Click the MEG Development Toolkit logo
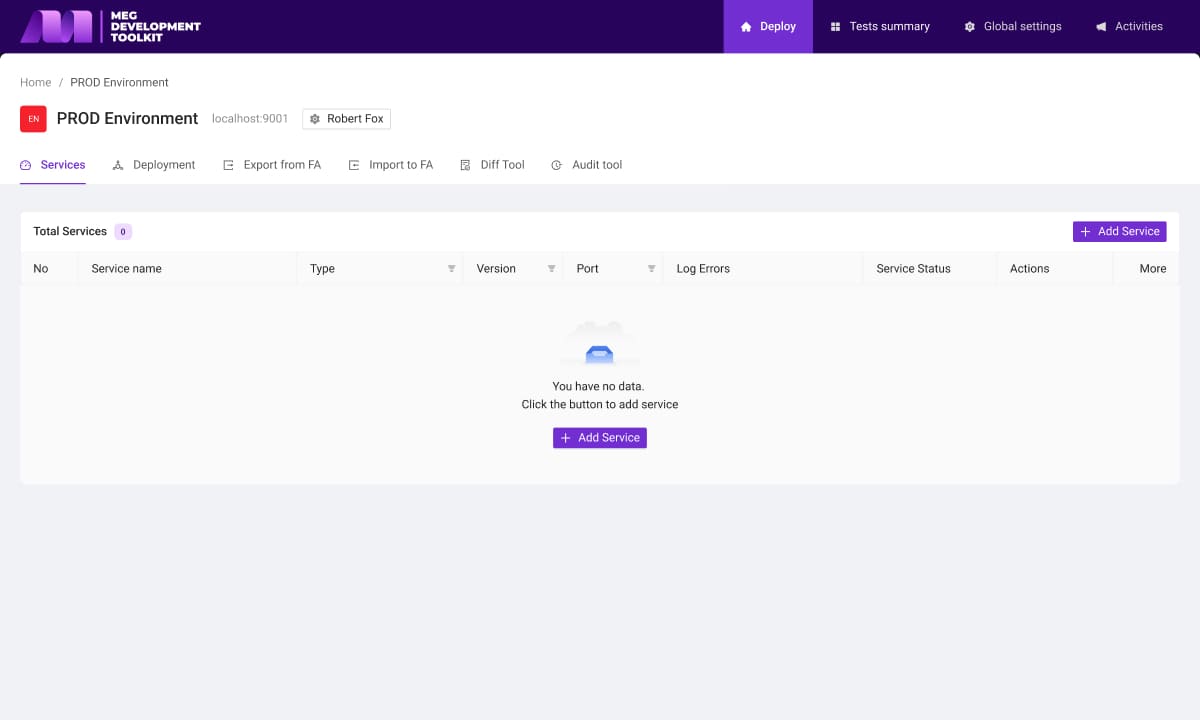This screenshot has width=1200, height=720. coord(110,26)
